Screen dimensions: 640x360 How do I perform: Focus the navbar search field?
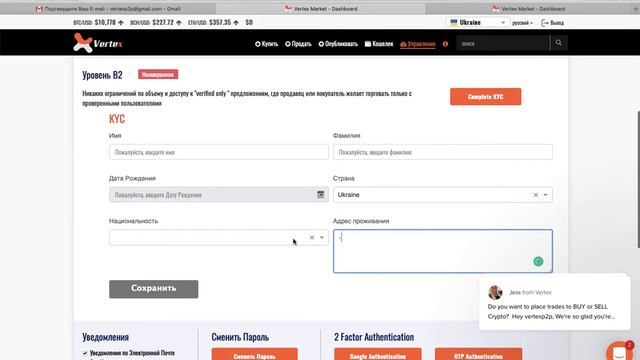[x=503, y=43]
